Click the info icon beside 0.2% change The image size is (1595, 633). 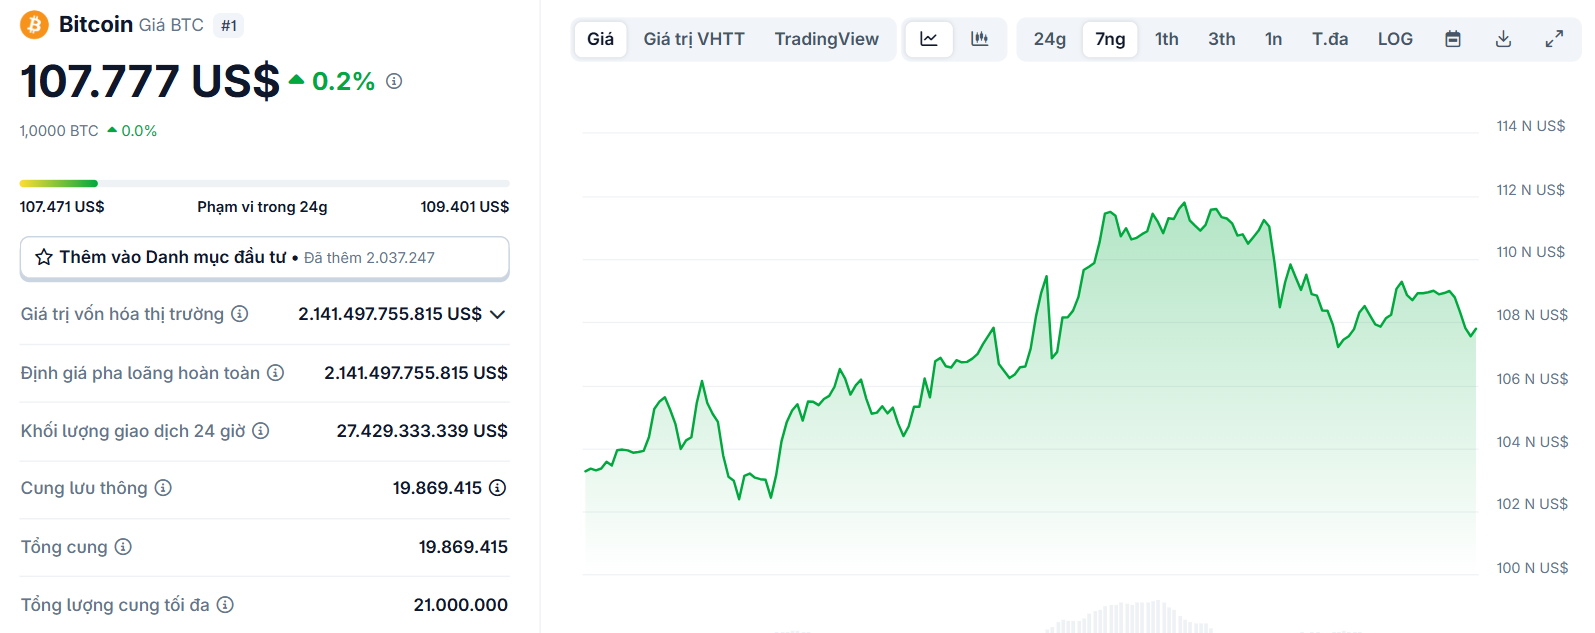[394, 81]
